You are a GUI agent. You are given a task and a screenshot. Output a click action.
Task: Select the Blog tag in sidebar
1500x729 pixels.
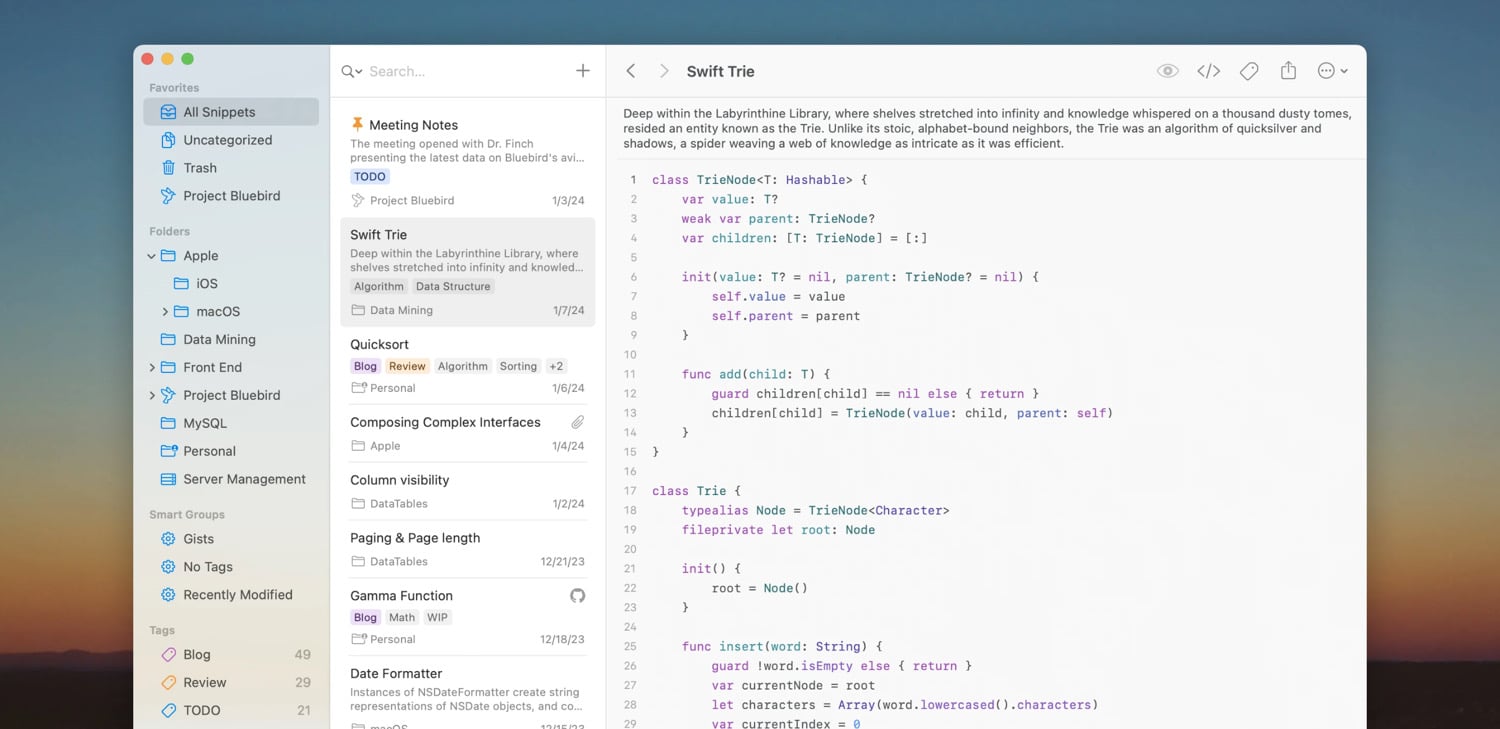197,655
